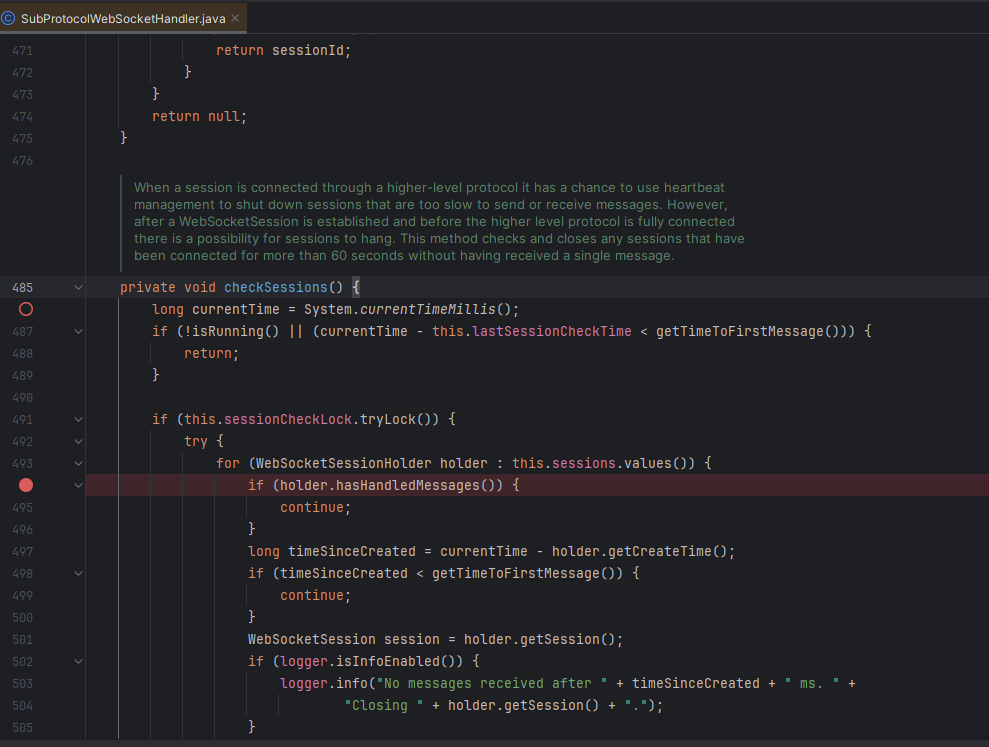Click the logger.info call on line 503
This screenshot has height=747, width=989.
[324, 683]
